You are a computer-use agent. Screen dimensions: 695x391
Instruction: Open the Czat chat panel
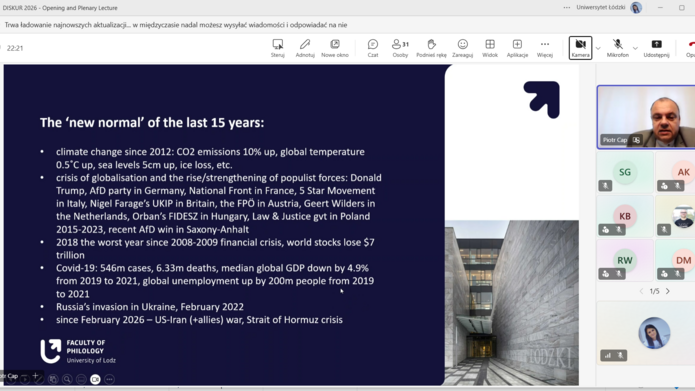click(373, 48)
